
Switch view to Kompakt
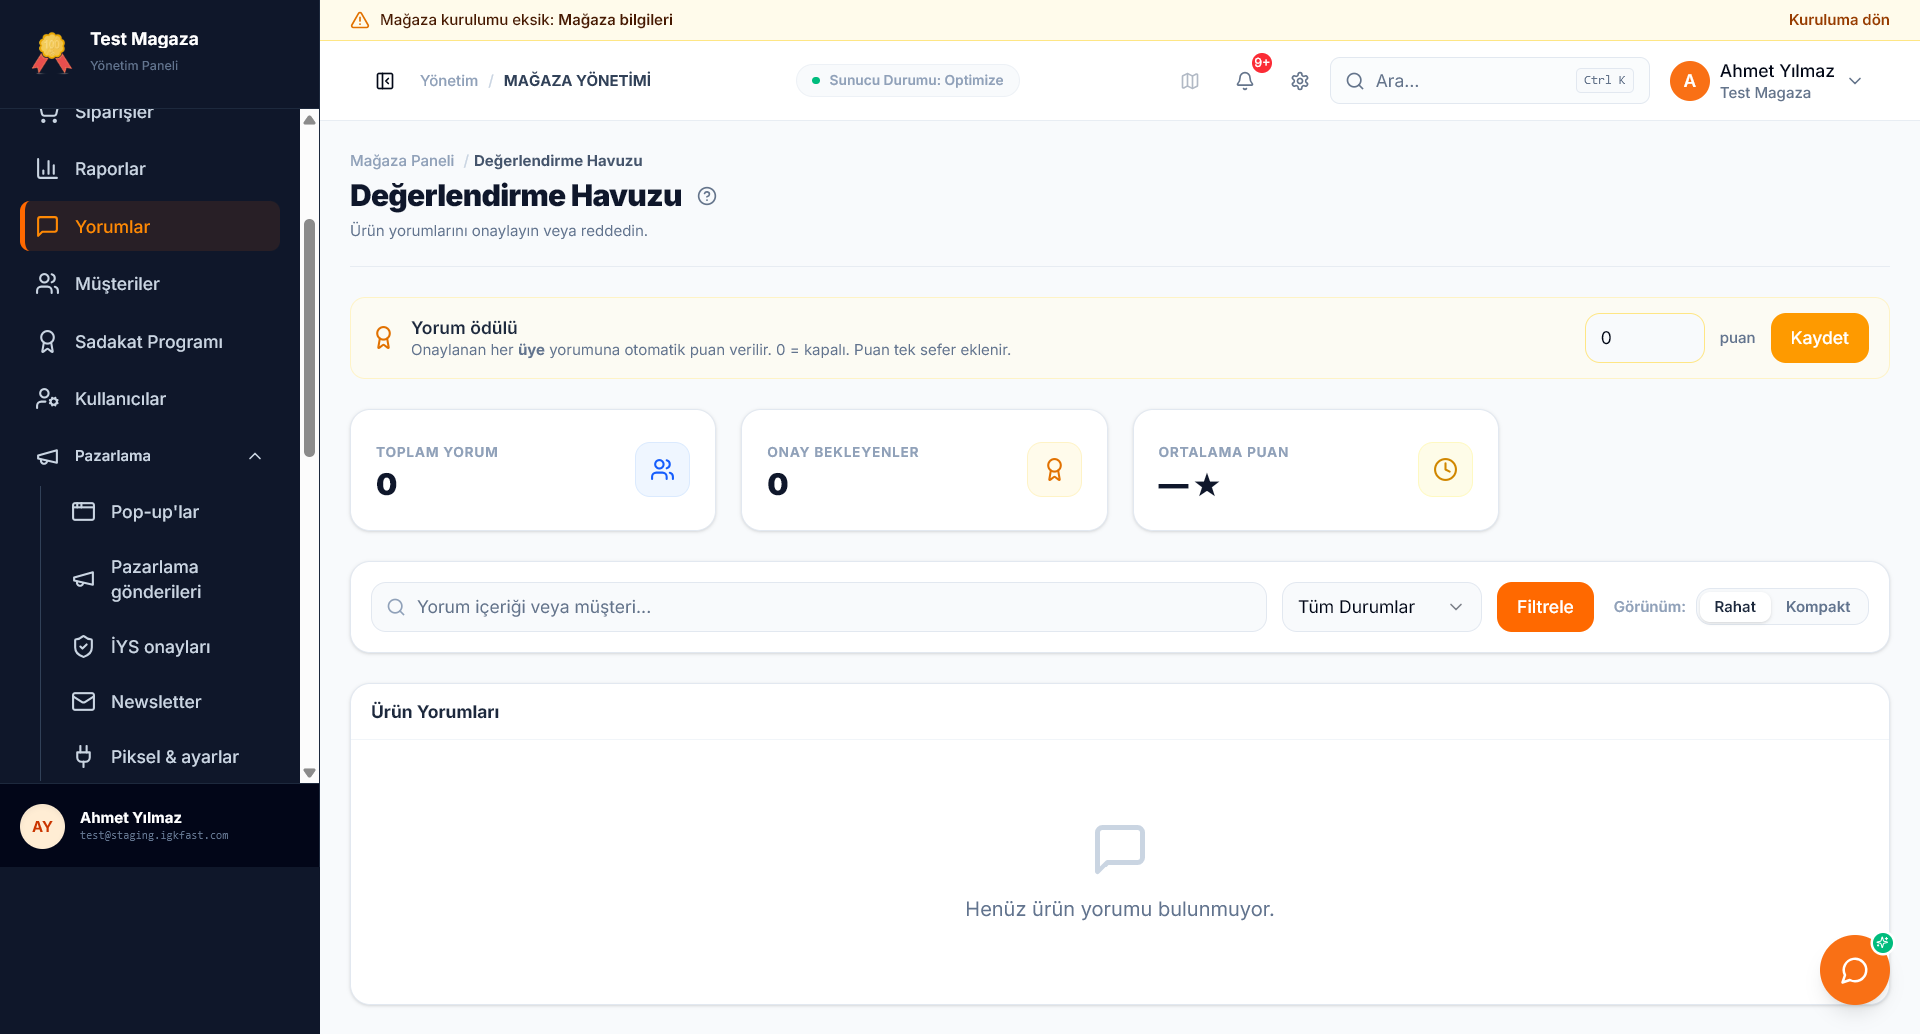tap(1818, 607)
